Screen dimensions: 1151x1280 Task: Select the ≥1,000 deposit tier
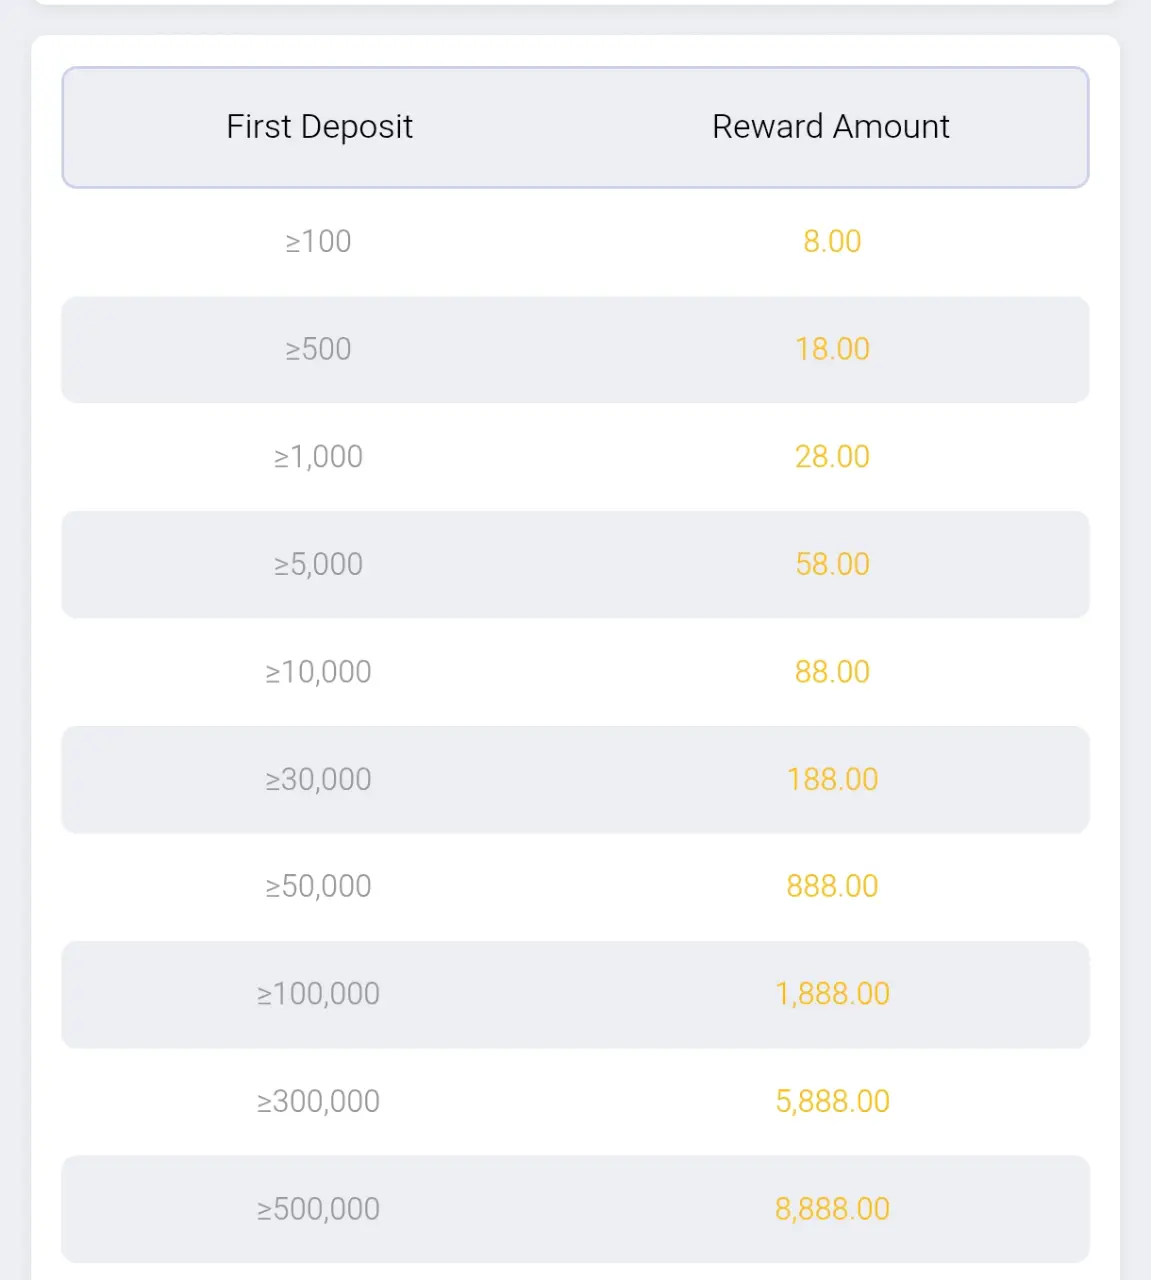[x=318, y=457]
